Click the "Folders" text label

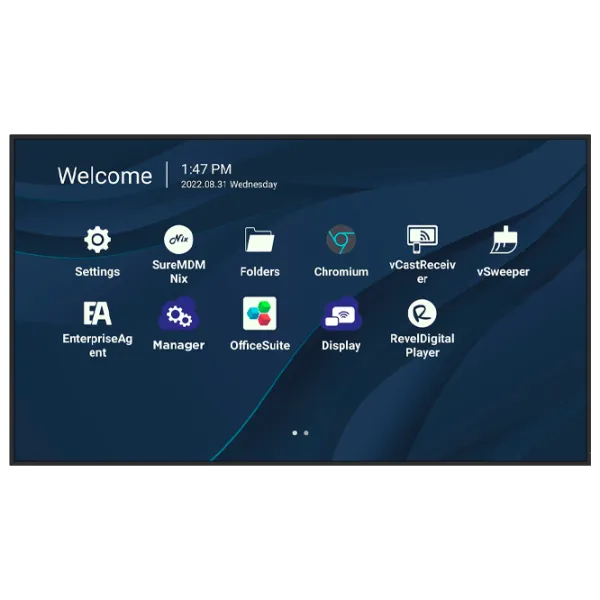tap(260, 272)
